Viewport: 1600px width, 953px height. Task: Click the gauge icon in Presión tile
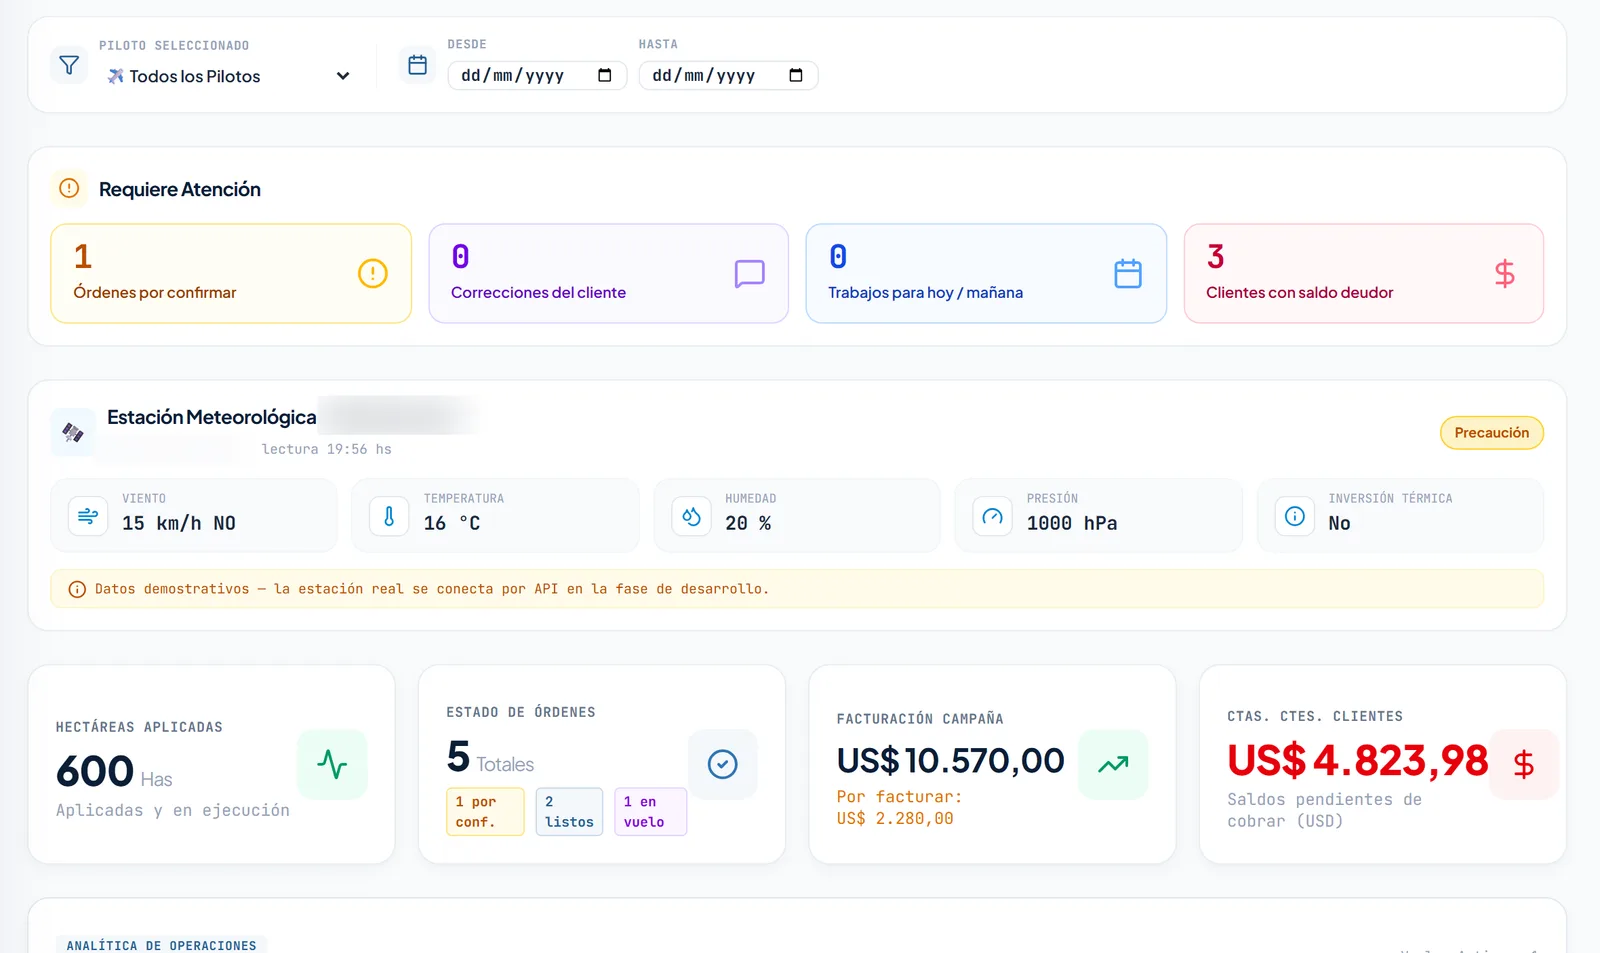coord(992,516)
